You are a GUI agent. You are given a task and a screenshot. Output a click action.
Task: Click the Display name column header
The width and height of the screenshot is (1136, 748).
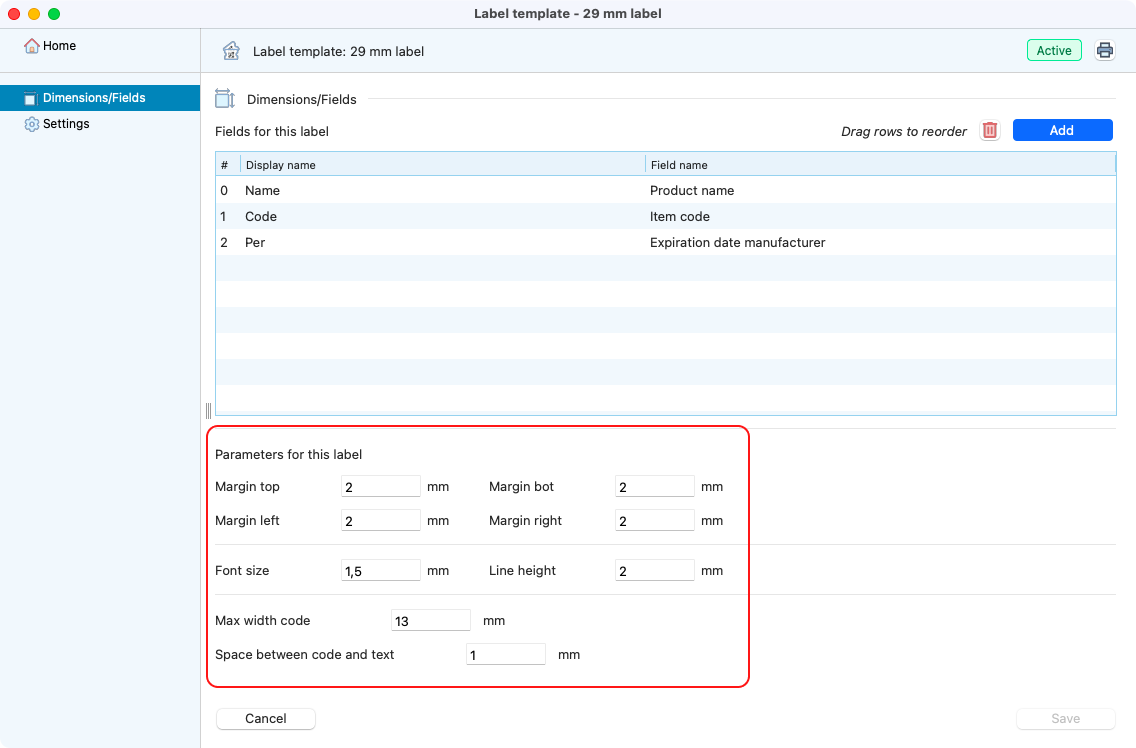[443, 165]
